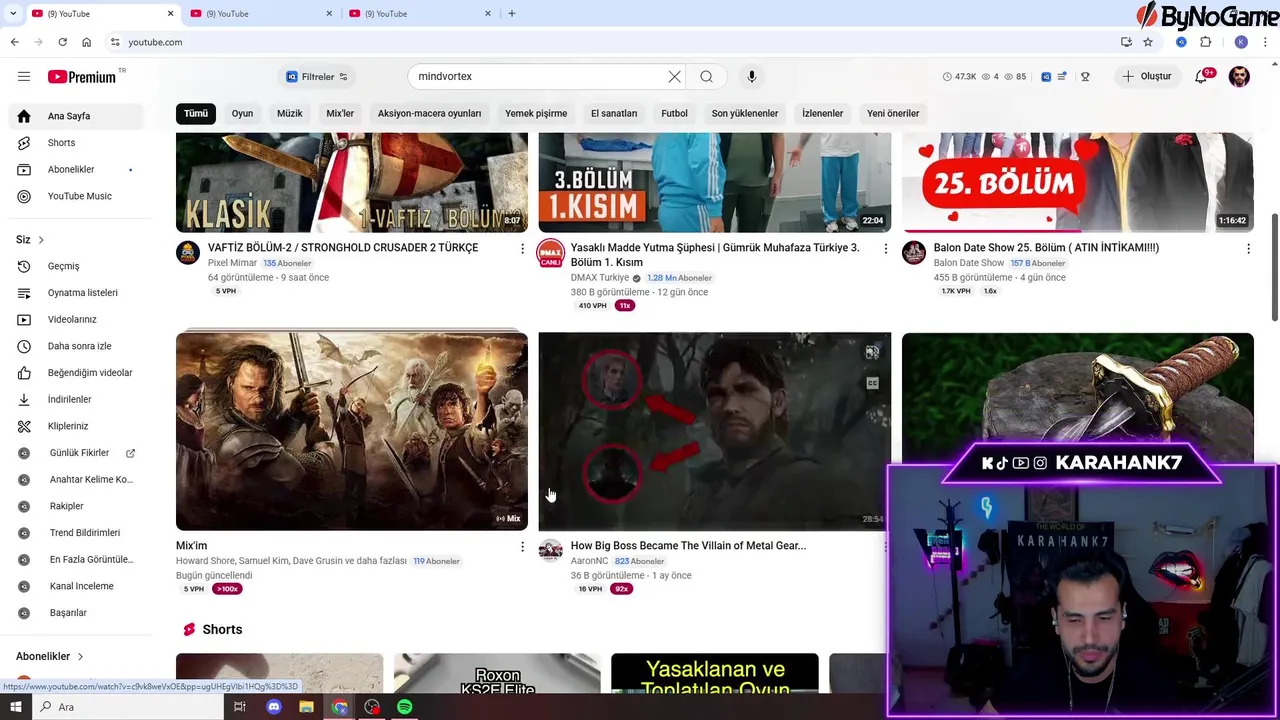Open the notifications bell
The image size is (1280, 720).
click(1201, 77)
